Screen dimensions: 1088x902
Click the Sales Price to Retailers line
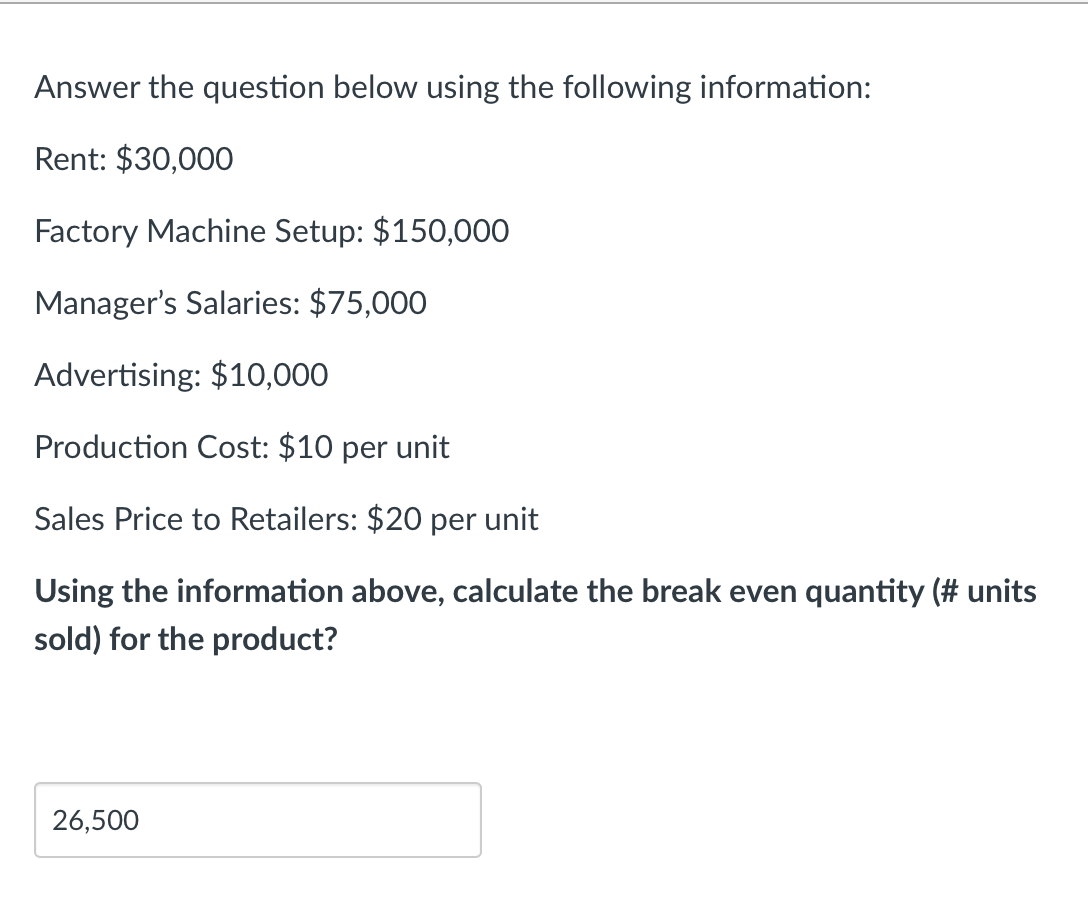pyautogui.click(x=286, y=519)
